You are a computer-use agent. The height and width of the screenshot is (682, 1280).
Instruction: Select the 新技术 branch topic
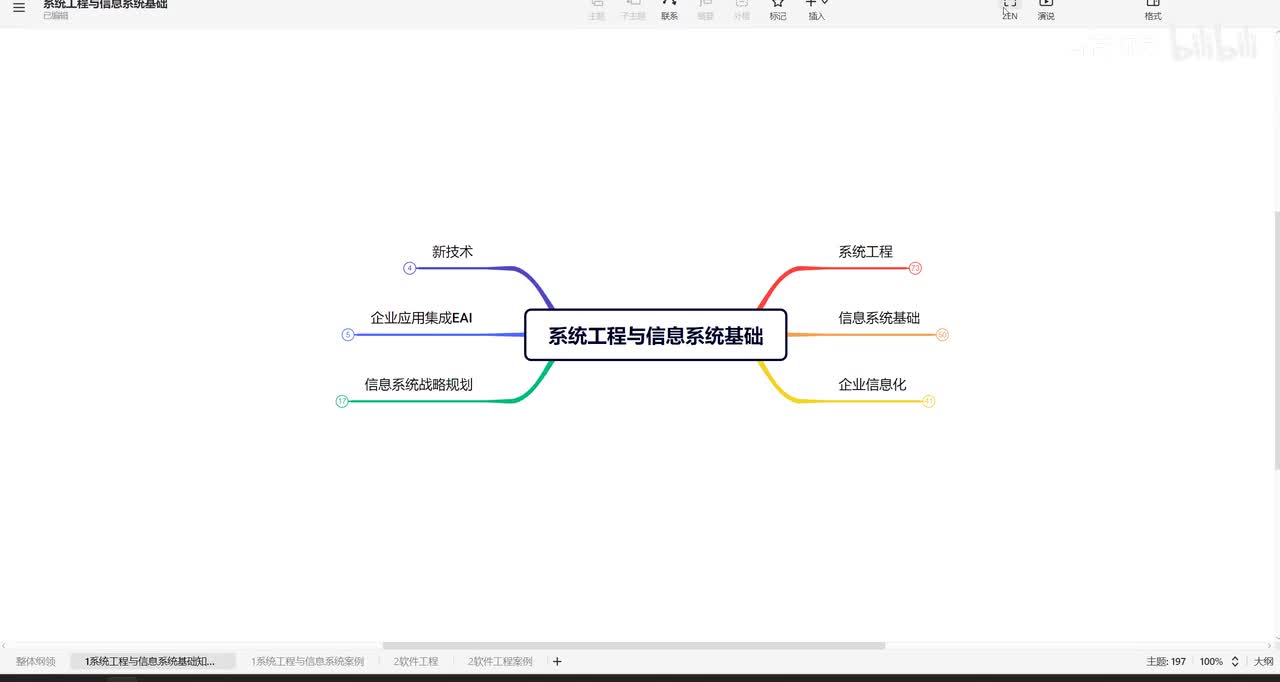point(452,252)
